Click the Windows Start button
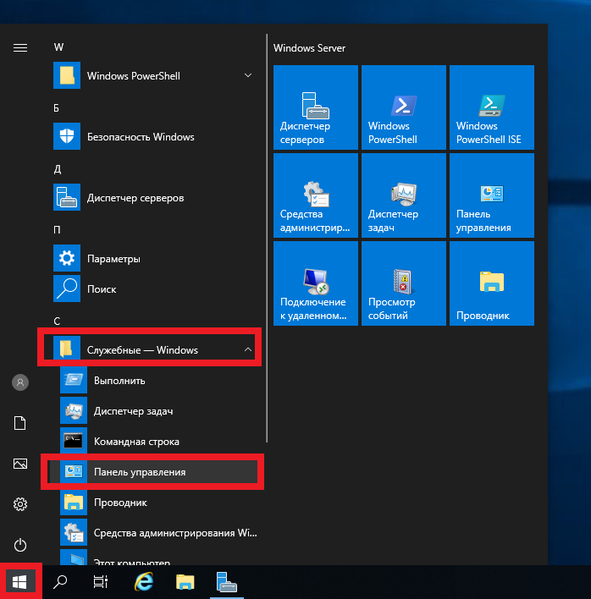Image resolution: width=591 pixels, height=599 pixels. 19,582
